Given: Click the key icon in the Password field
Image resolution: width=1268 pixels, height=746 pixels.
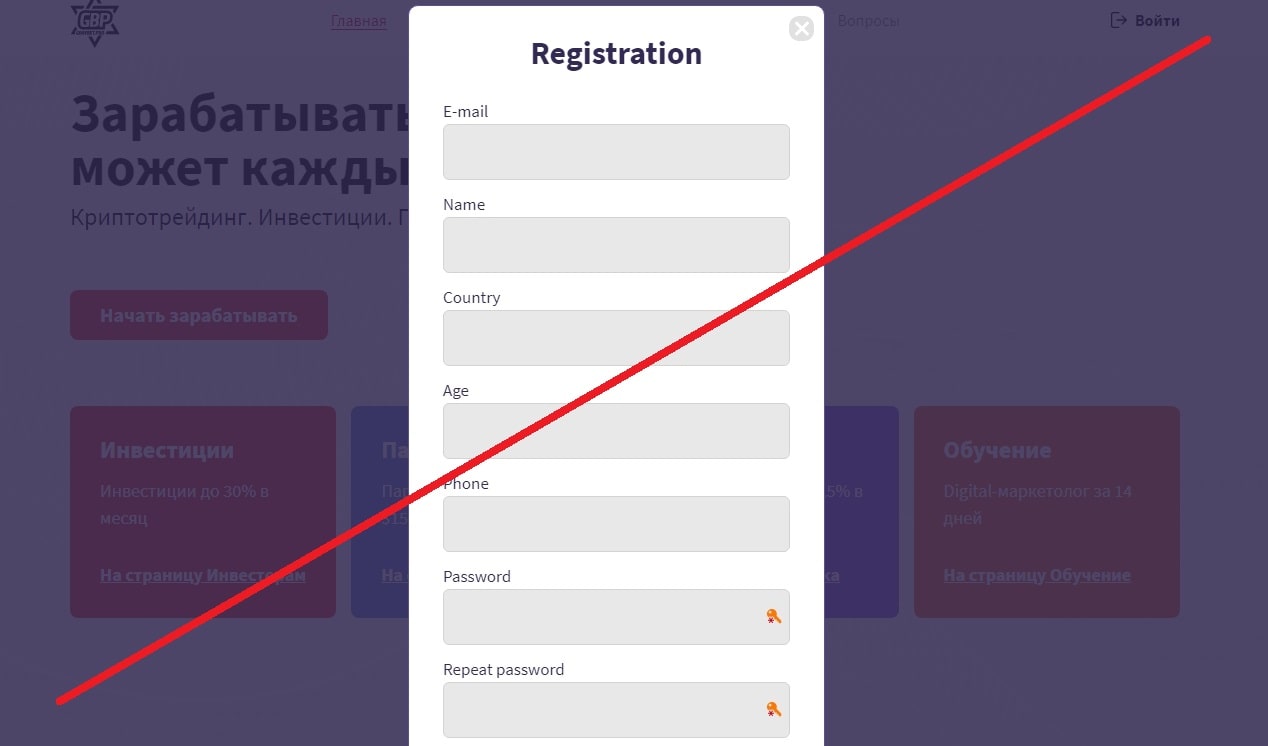Looking at the screenshot, I should coord(773,617).
